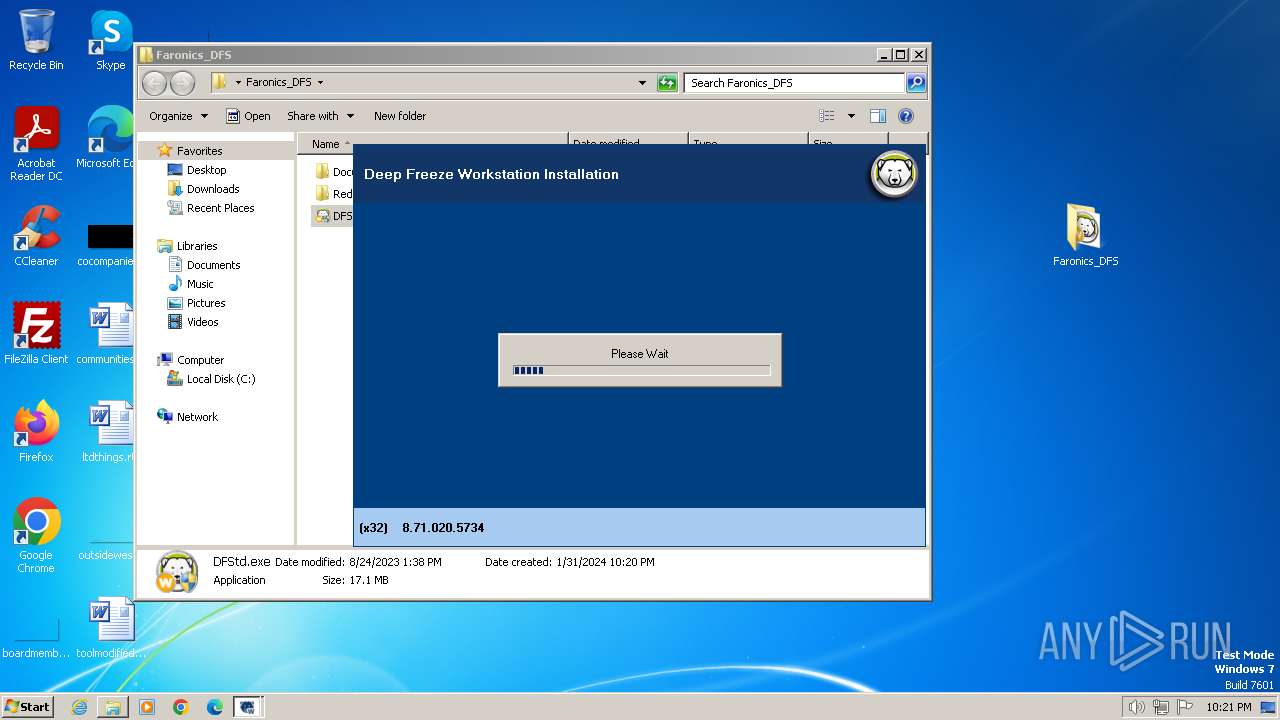Open Edge from the taskbar

(x=215, y=707)
